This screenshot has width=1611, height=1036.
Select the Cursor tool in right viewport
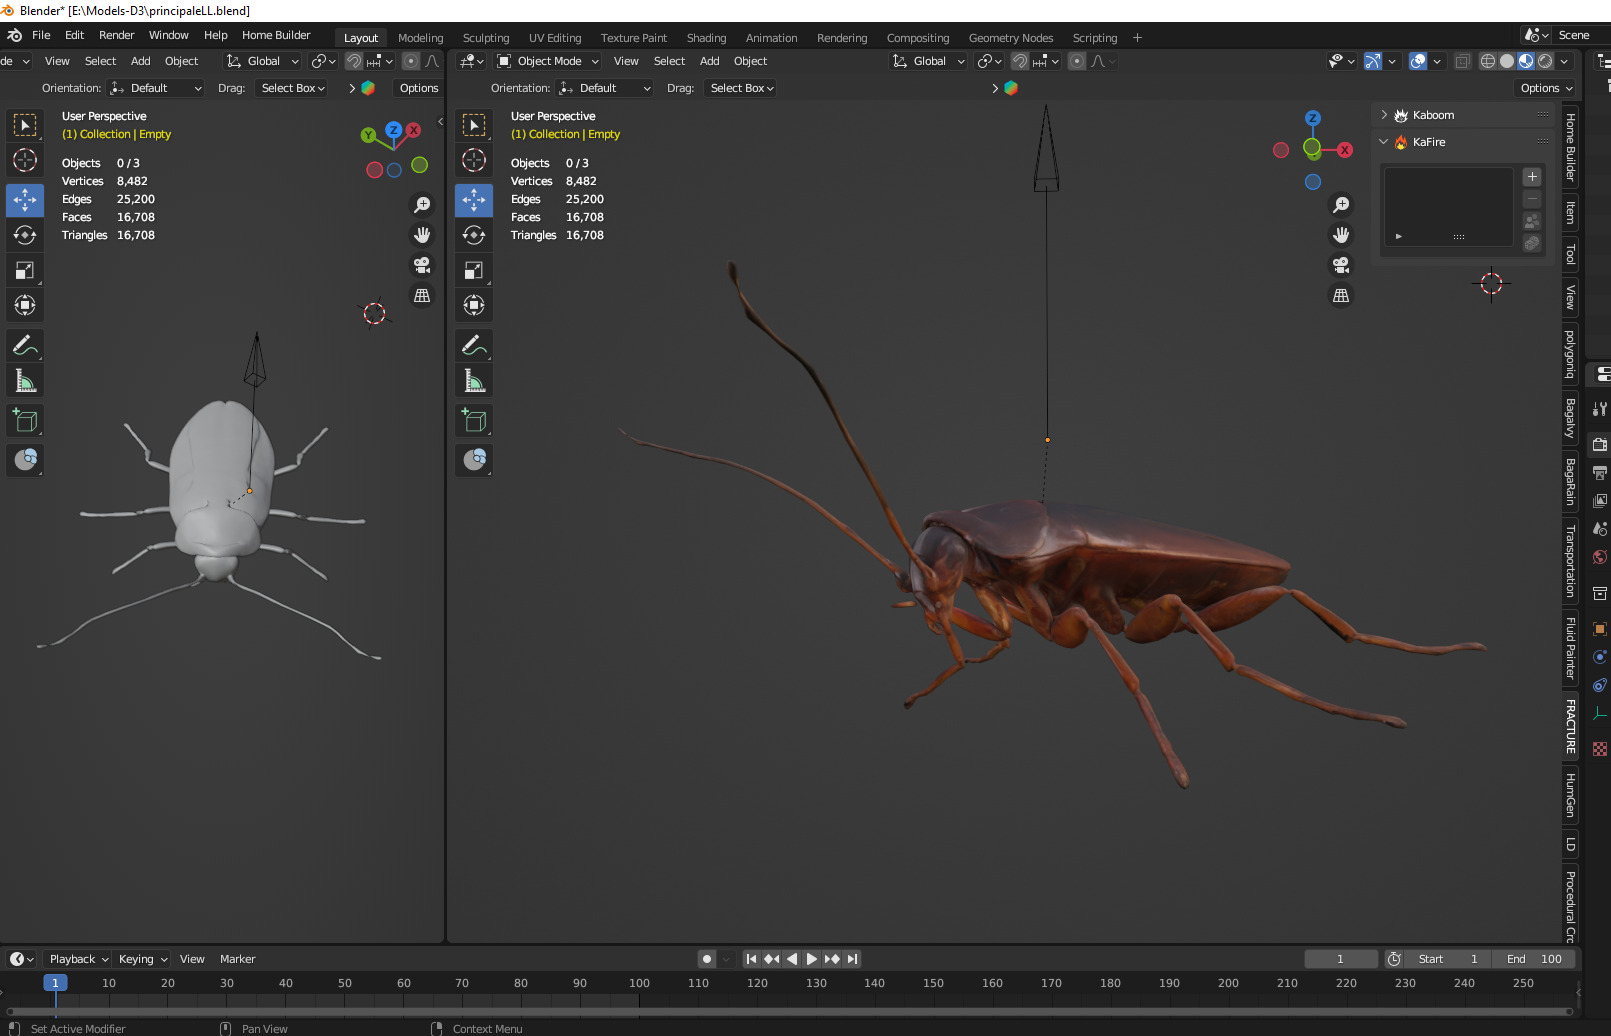point(474,160)
